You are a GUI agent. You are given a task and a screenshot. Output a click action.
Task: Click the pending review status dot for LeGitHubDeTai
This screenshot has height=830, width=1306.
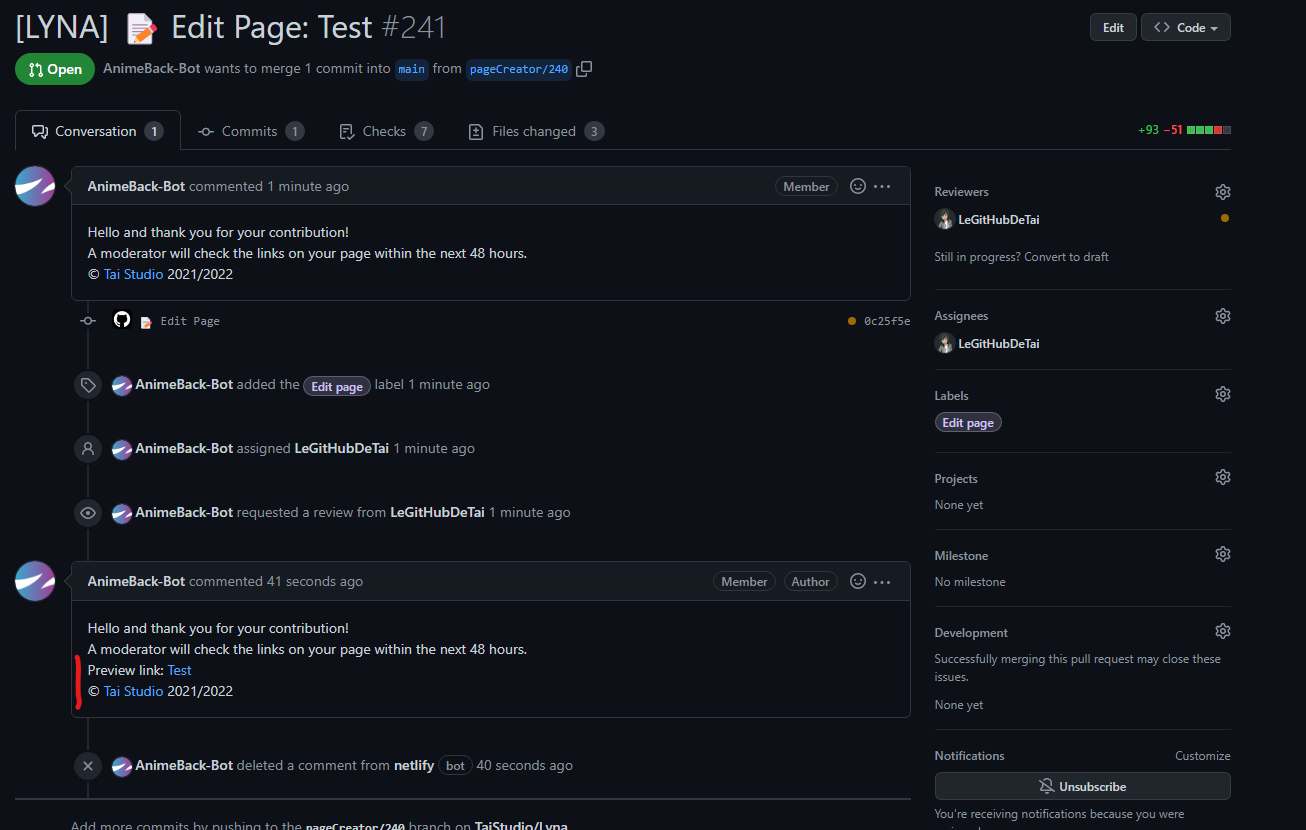point(1225,218)
